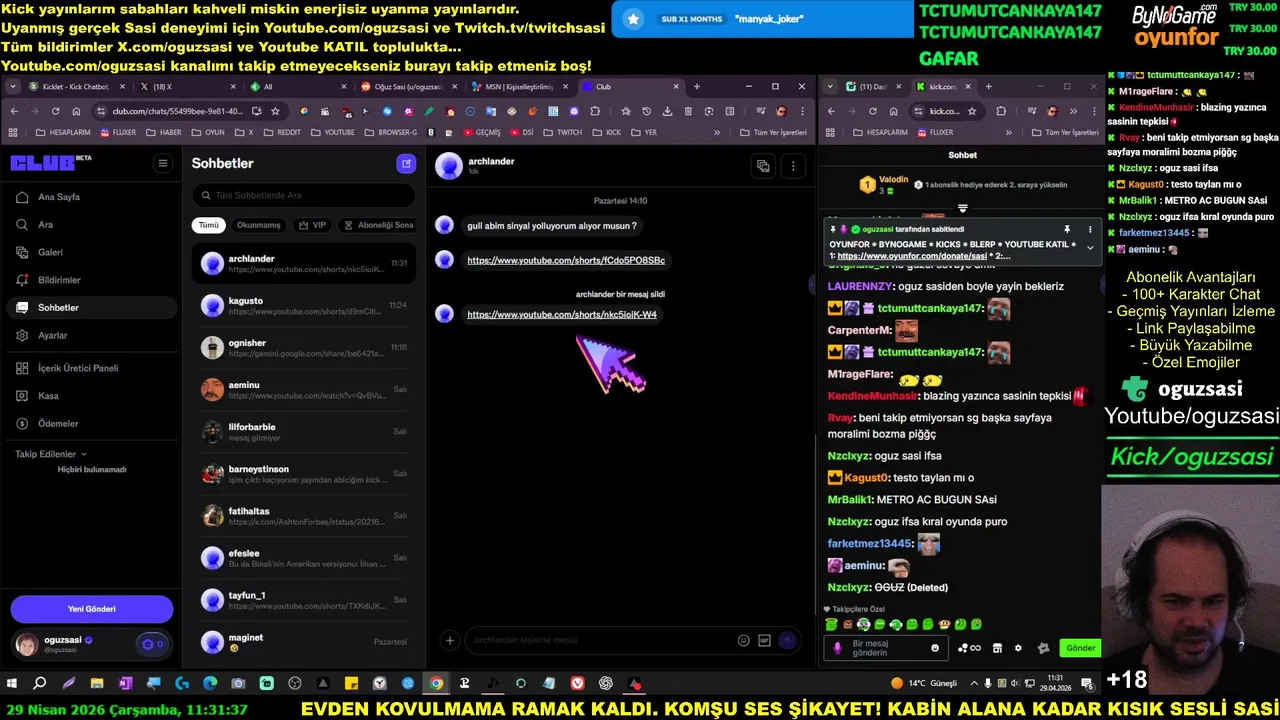Click Bir mesaj gönderin field in Kick chat
Viewport: 1280px width, 720px height.
(x=886, y=648)
